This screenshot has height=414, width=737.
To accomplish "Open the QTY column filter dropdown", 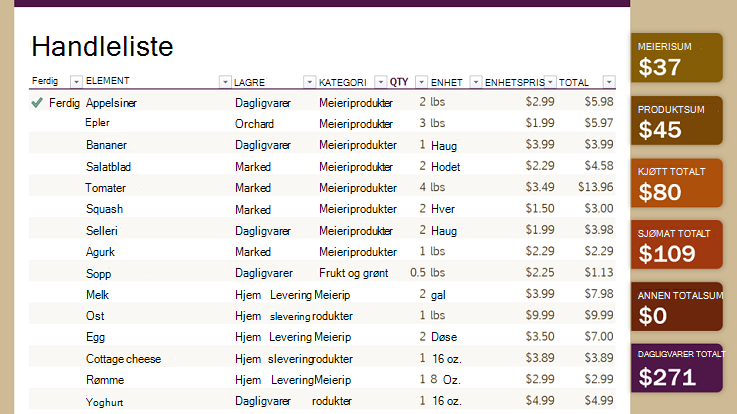I will pyautogui.click(x=422, y=82).
